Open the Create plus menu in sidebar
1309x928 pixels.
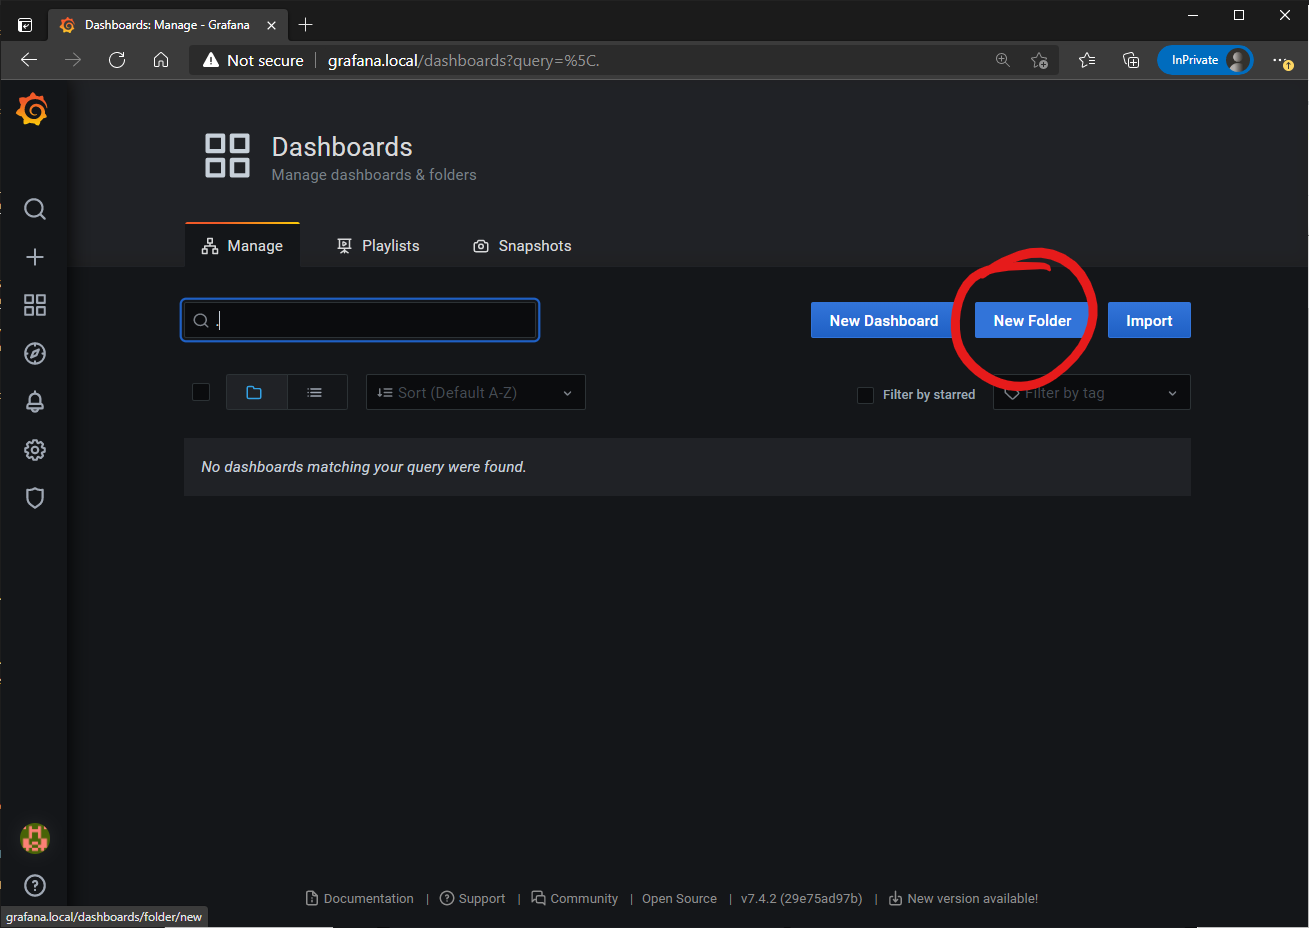click(35, 257)
